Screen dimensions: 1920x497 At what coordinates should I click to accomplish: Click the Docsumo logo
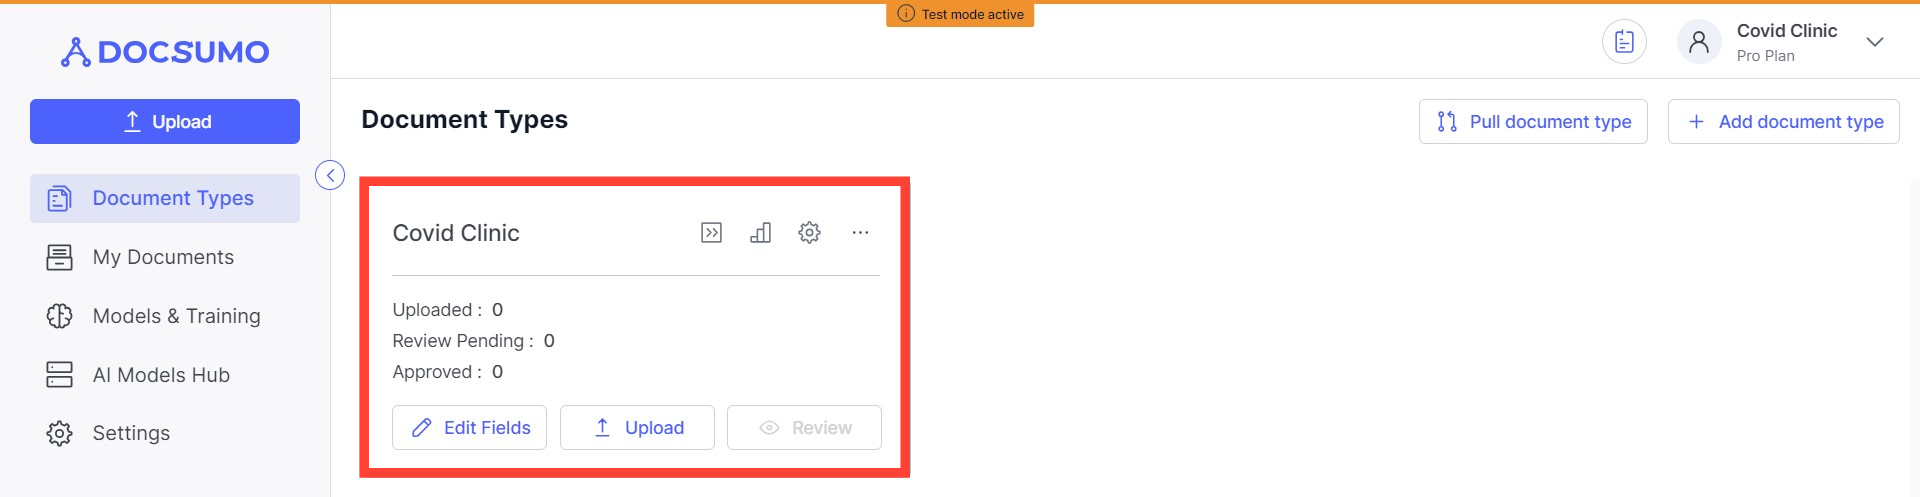pyautogui.click(x=165, y=52)
